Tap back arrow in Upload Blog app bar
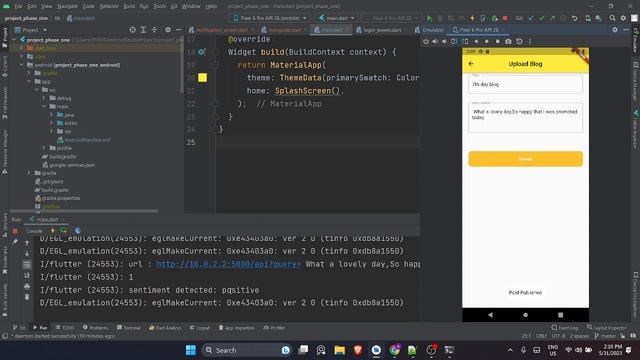Viewport: 640px width, 360px height. coord(471,64)
